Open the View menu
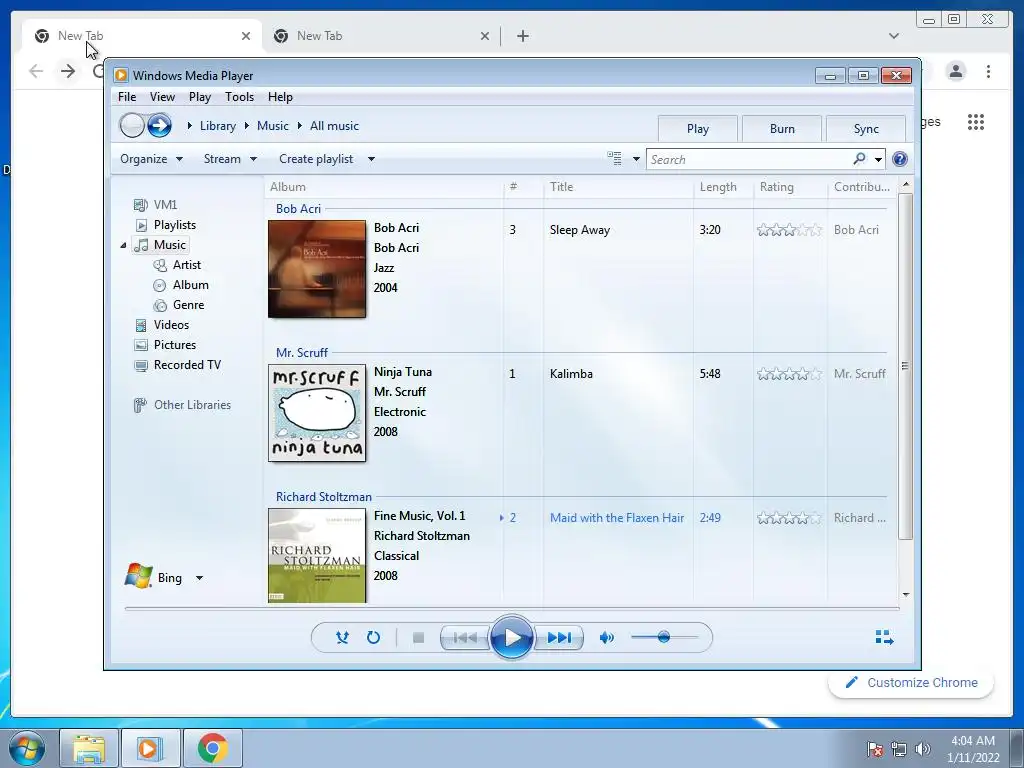The height and width of the screenshot is (768, 1024). click(x=162, y=97)
